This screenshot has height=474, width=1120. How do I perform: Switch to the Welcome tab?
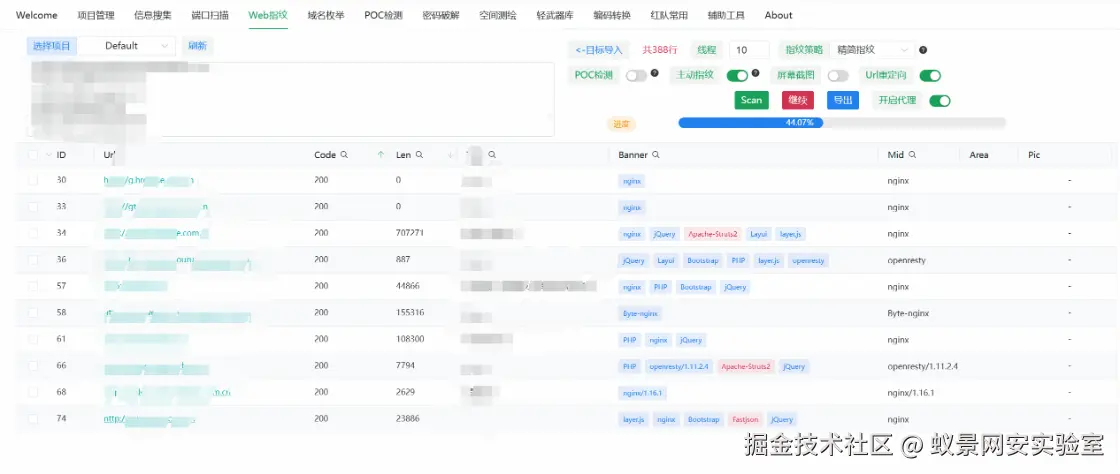[x=36, y=15]
